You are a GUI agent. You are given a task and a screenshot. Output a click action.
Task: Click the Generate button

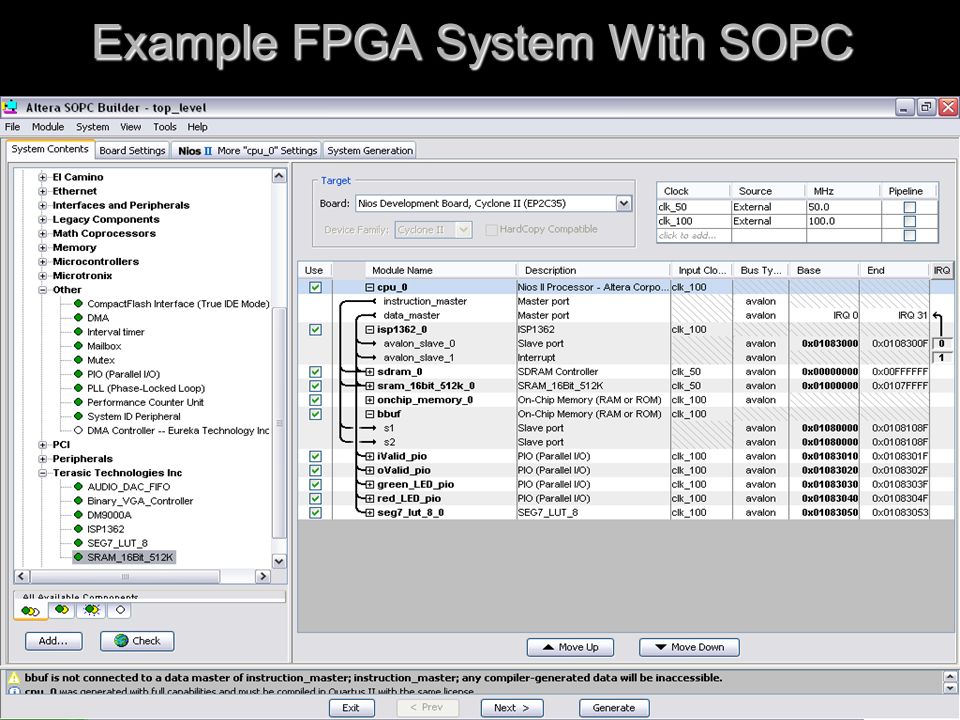click(613, 708)
